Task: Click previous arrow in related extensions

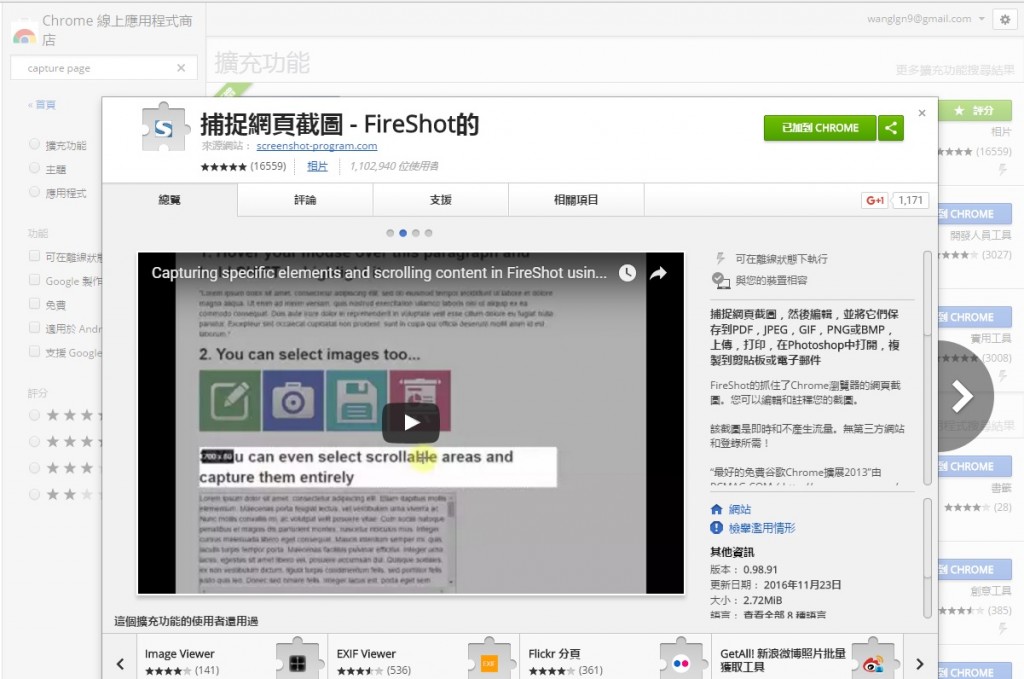Action: coord(120,664)
